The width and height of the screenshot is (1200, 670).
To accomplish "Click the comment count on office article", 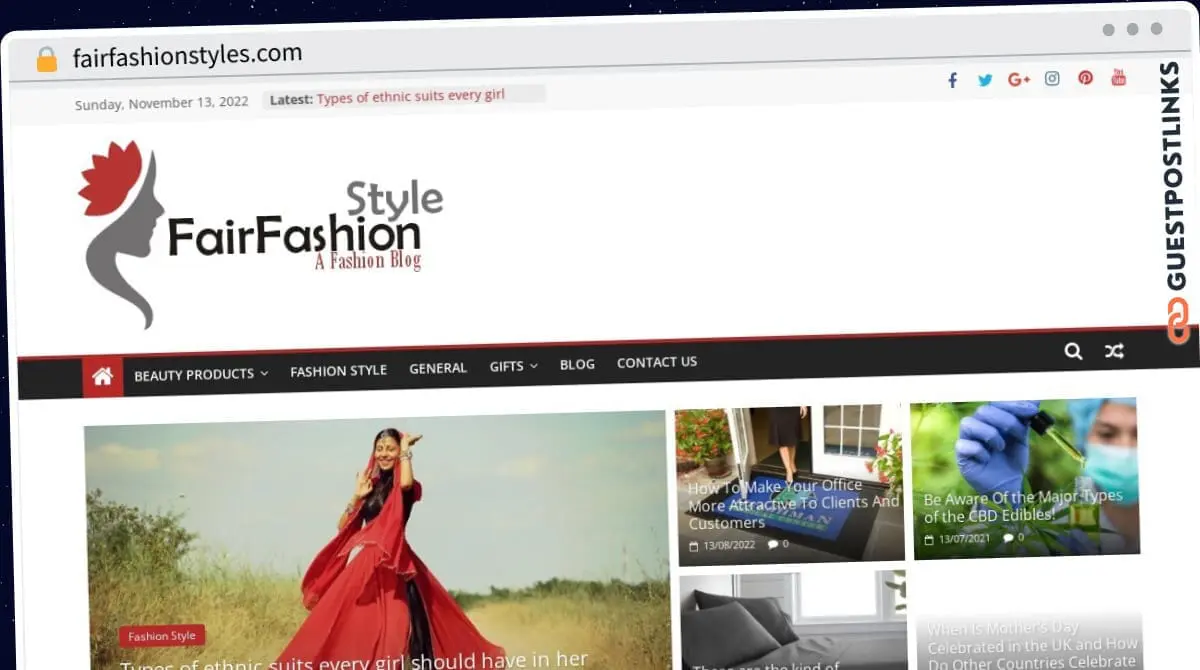I will click(x=778, y=545).
